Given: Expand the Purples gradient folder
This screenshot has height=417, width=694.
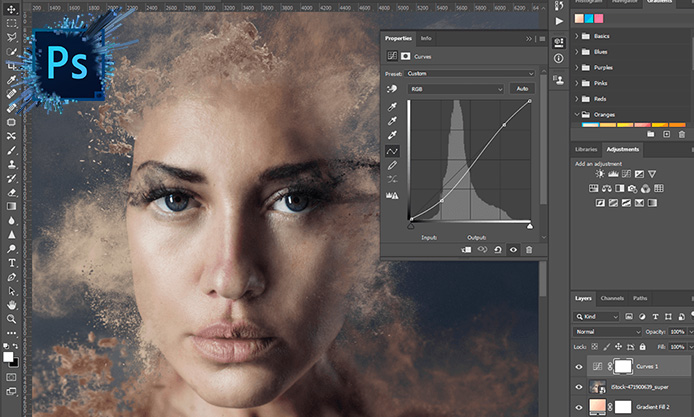Looking at the screenshot, I should (577, 67).
